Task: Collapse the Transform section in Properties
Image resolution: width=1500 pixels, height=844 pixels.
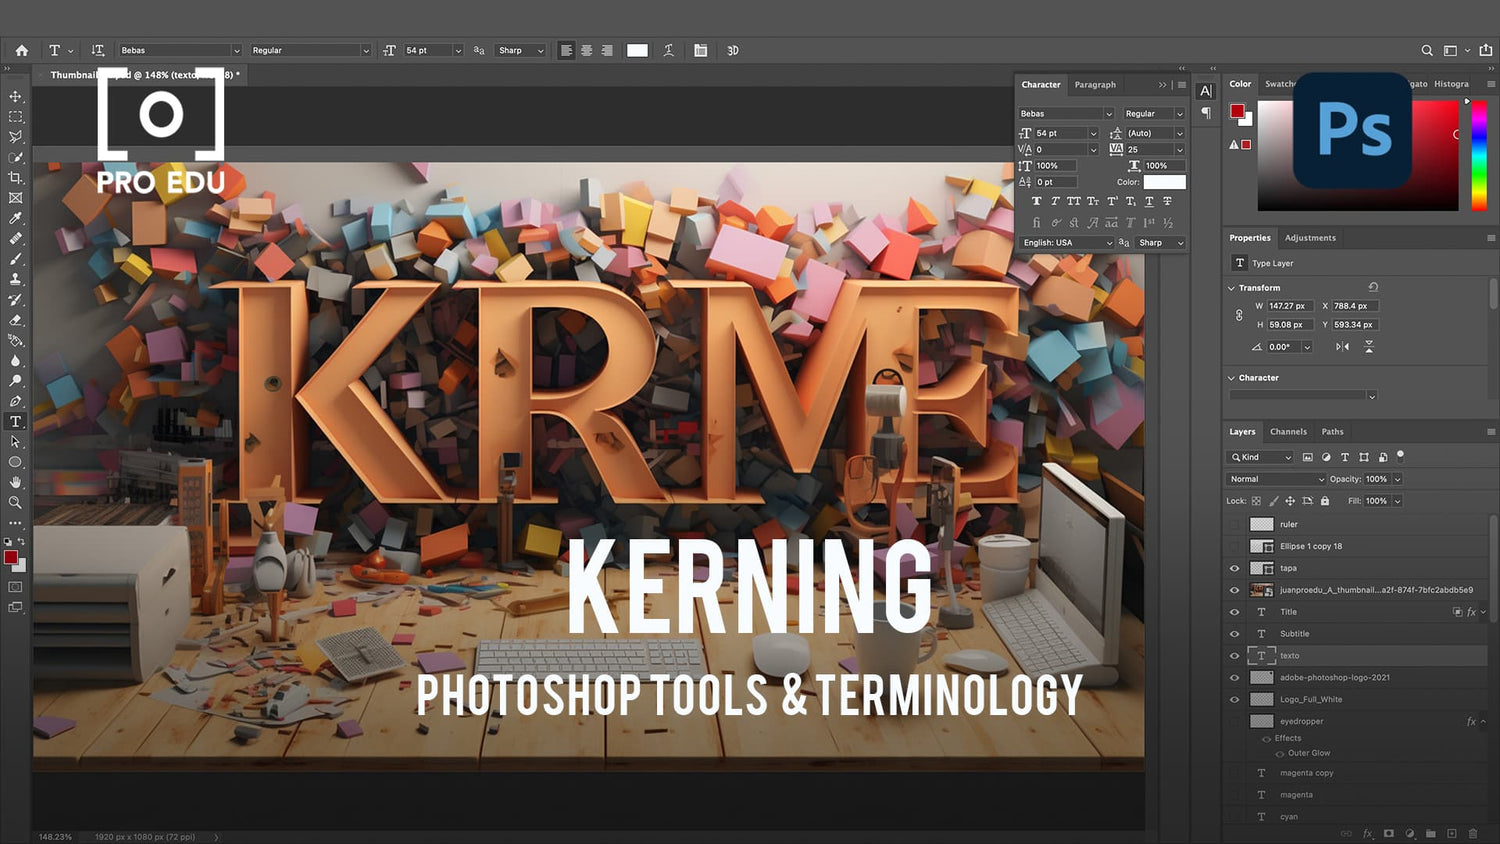Action: tap(1232, 287)
